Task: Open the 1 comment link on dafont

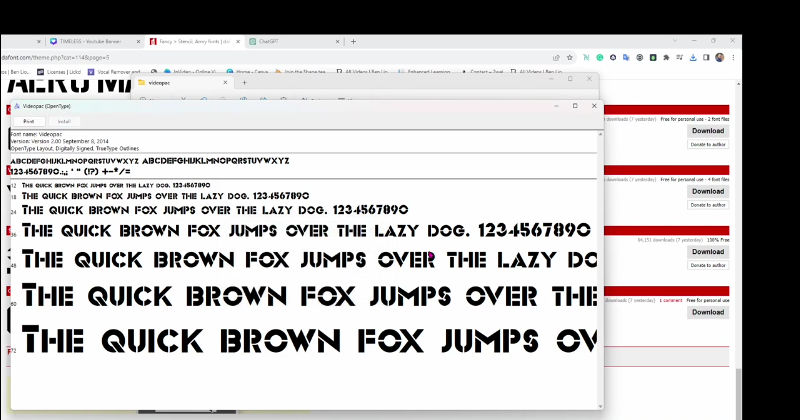Action: pos(670,301)
